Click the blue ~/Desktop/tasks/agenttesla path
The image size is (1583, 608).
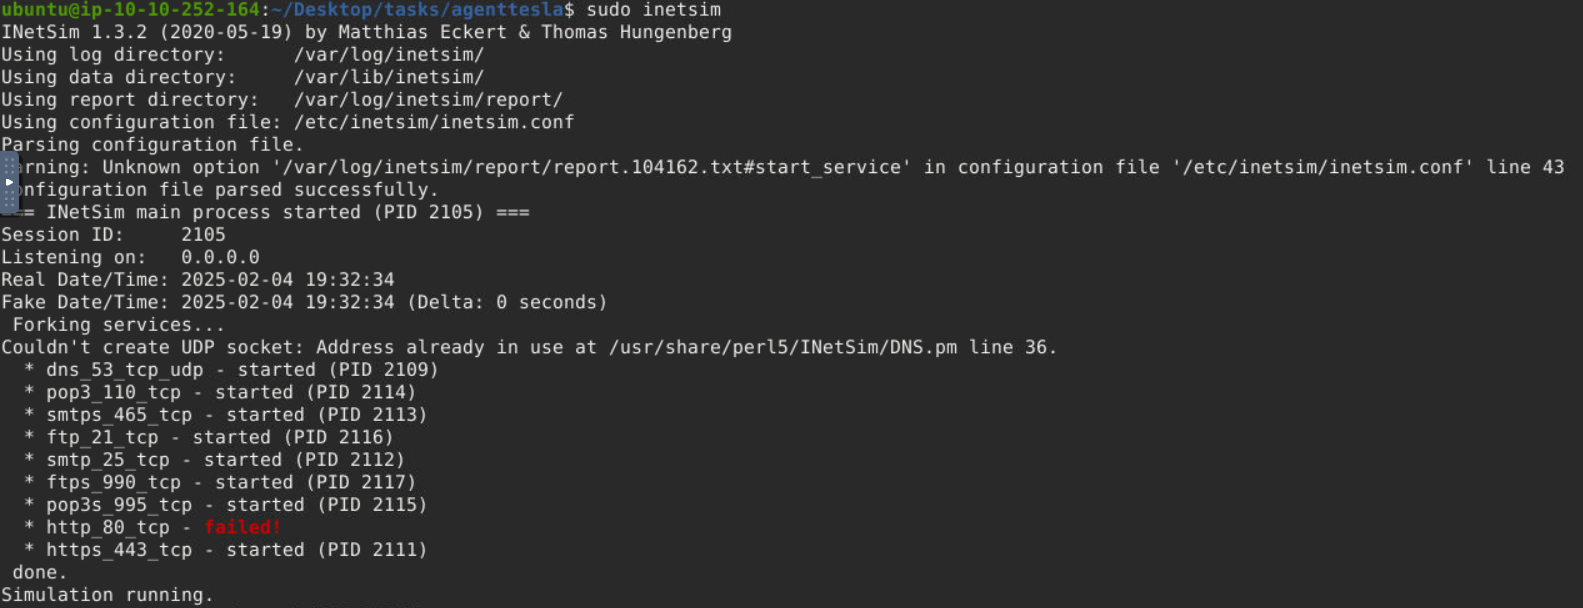coord(418,10)
